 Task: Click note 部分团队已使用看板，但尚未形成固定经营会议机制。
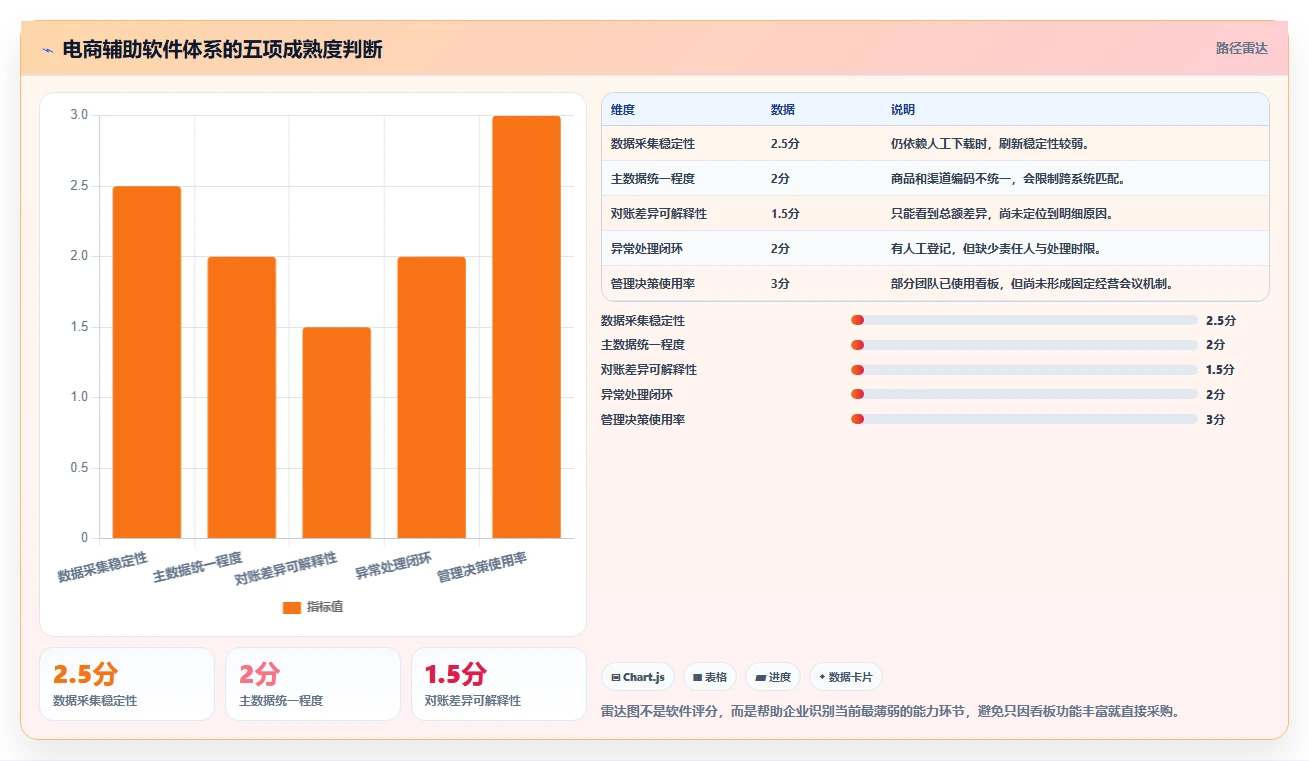coord(1032,284)
